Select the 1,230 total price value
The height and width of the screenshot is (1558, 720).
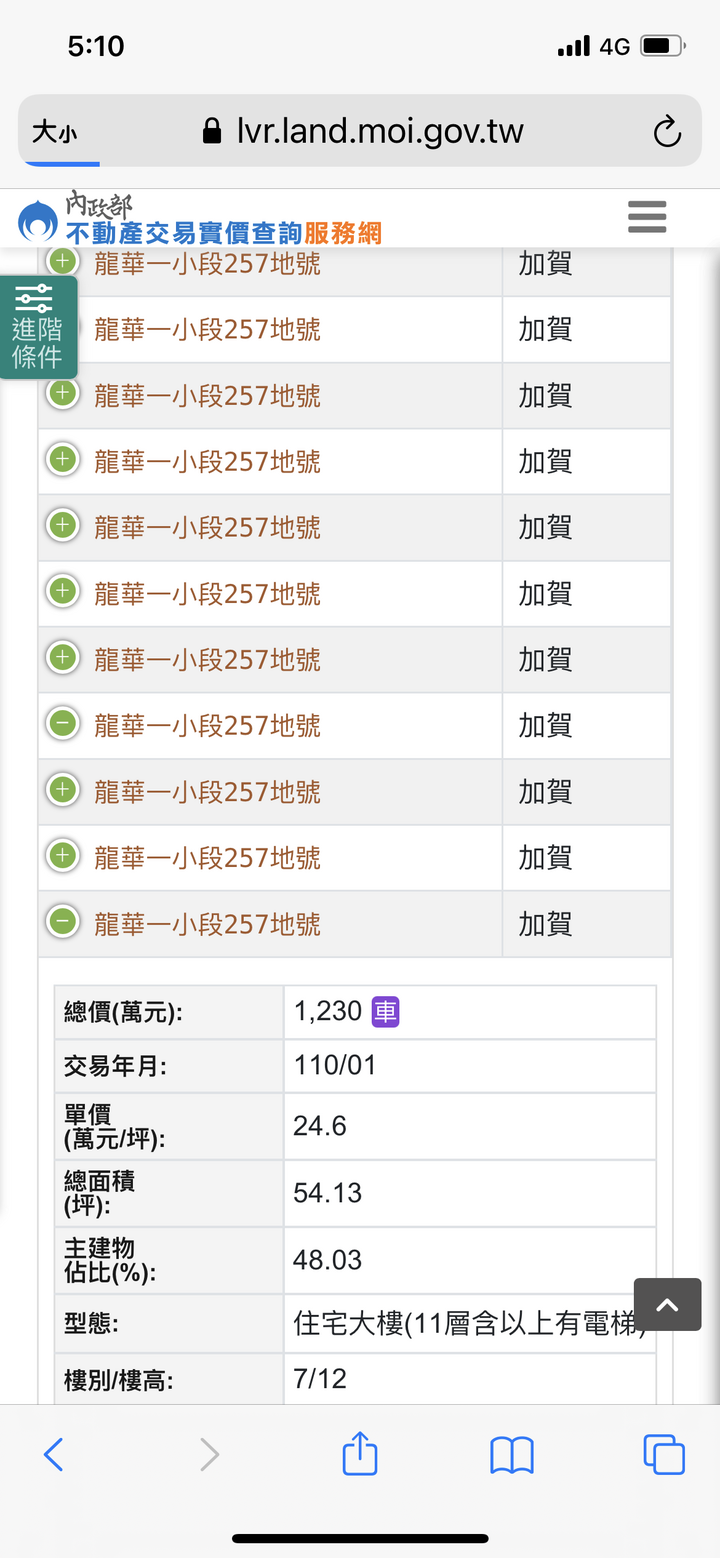point(328,1011)
